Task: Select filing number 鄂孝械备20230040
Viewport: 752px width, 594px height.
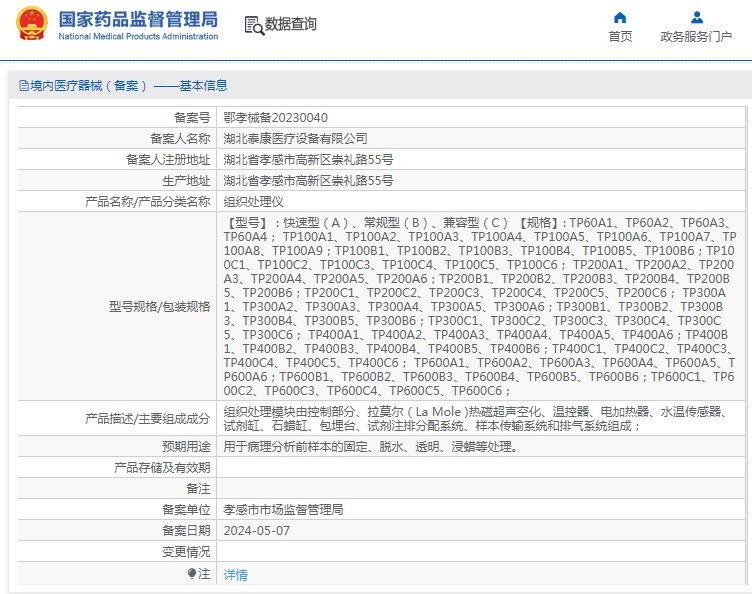Action: (x=276, y=117)
